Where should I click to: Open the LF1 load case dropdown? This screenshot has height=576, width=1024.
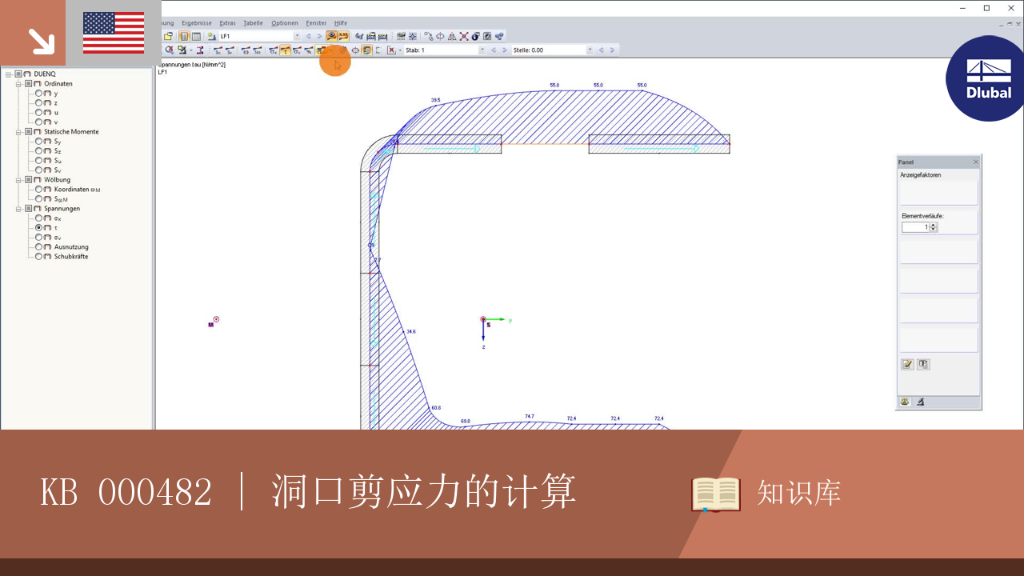click(297, 37)
